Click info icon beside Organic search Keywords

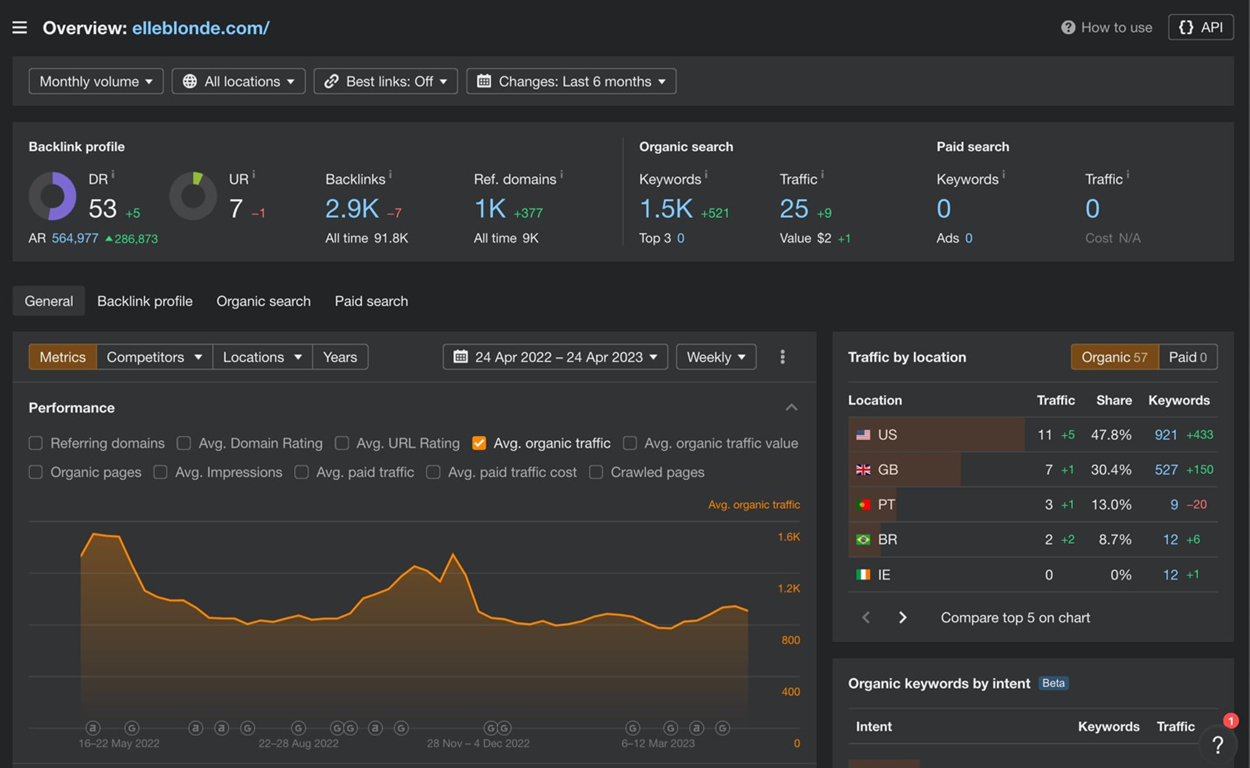[706, 175]
